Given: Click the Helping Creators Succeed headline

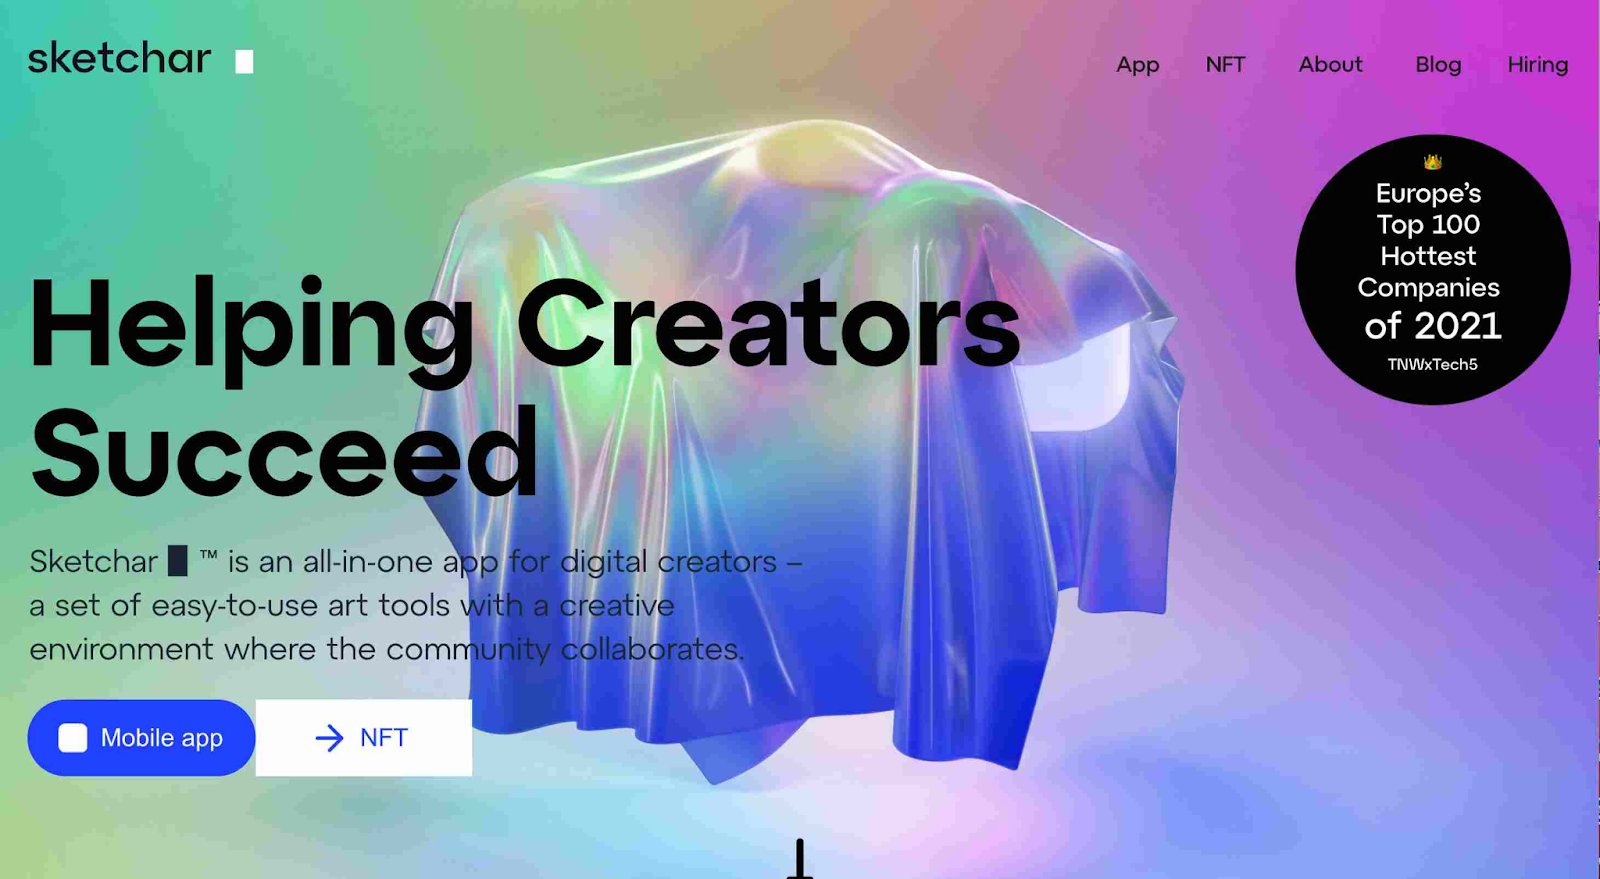Looking at the screenshot, I should tap(524, 388).
